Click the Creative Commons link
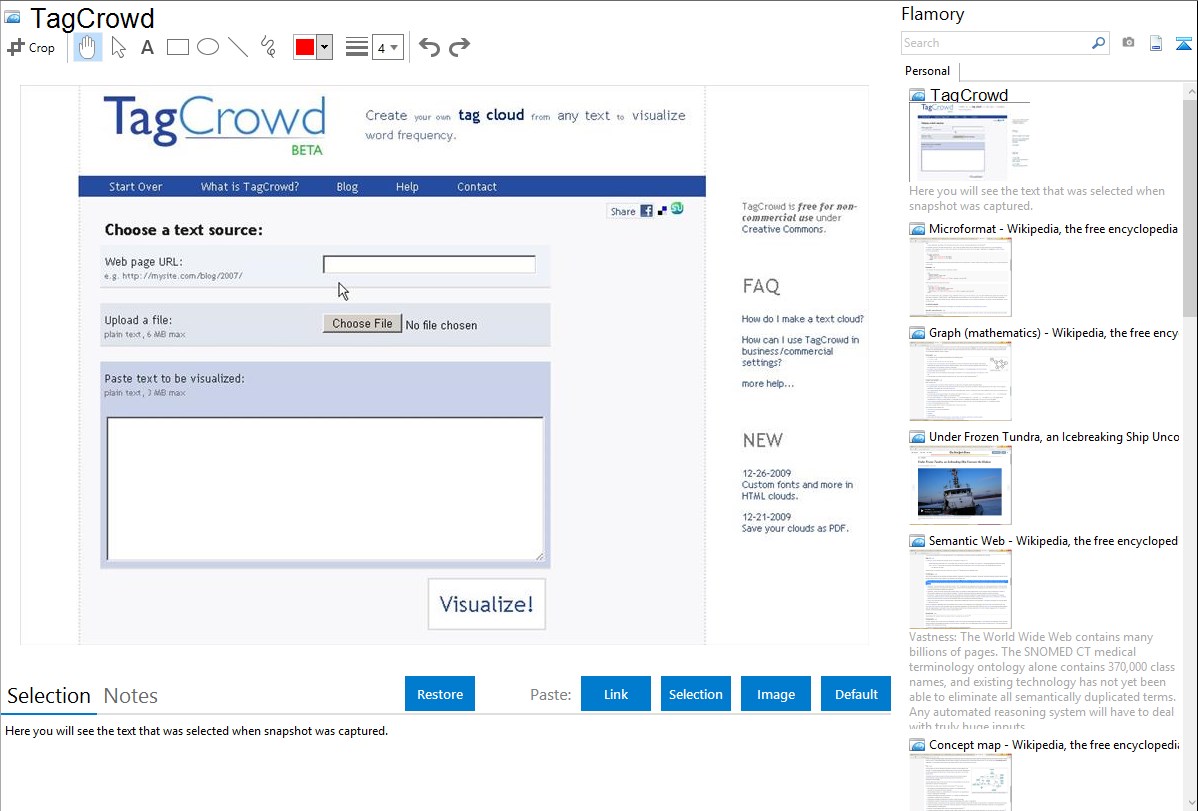 pos(783,229)
